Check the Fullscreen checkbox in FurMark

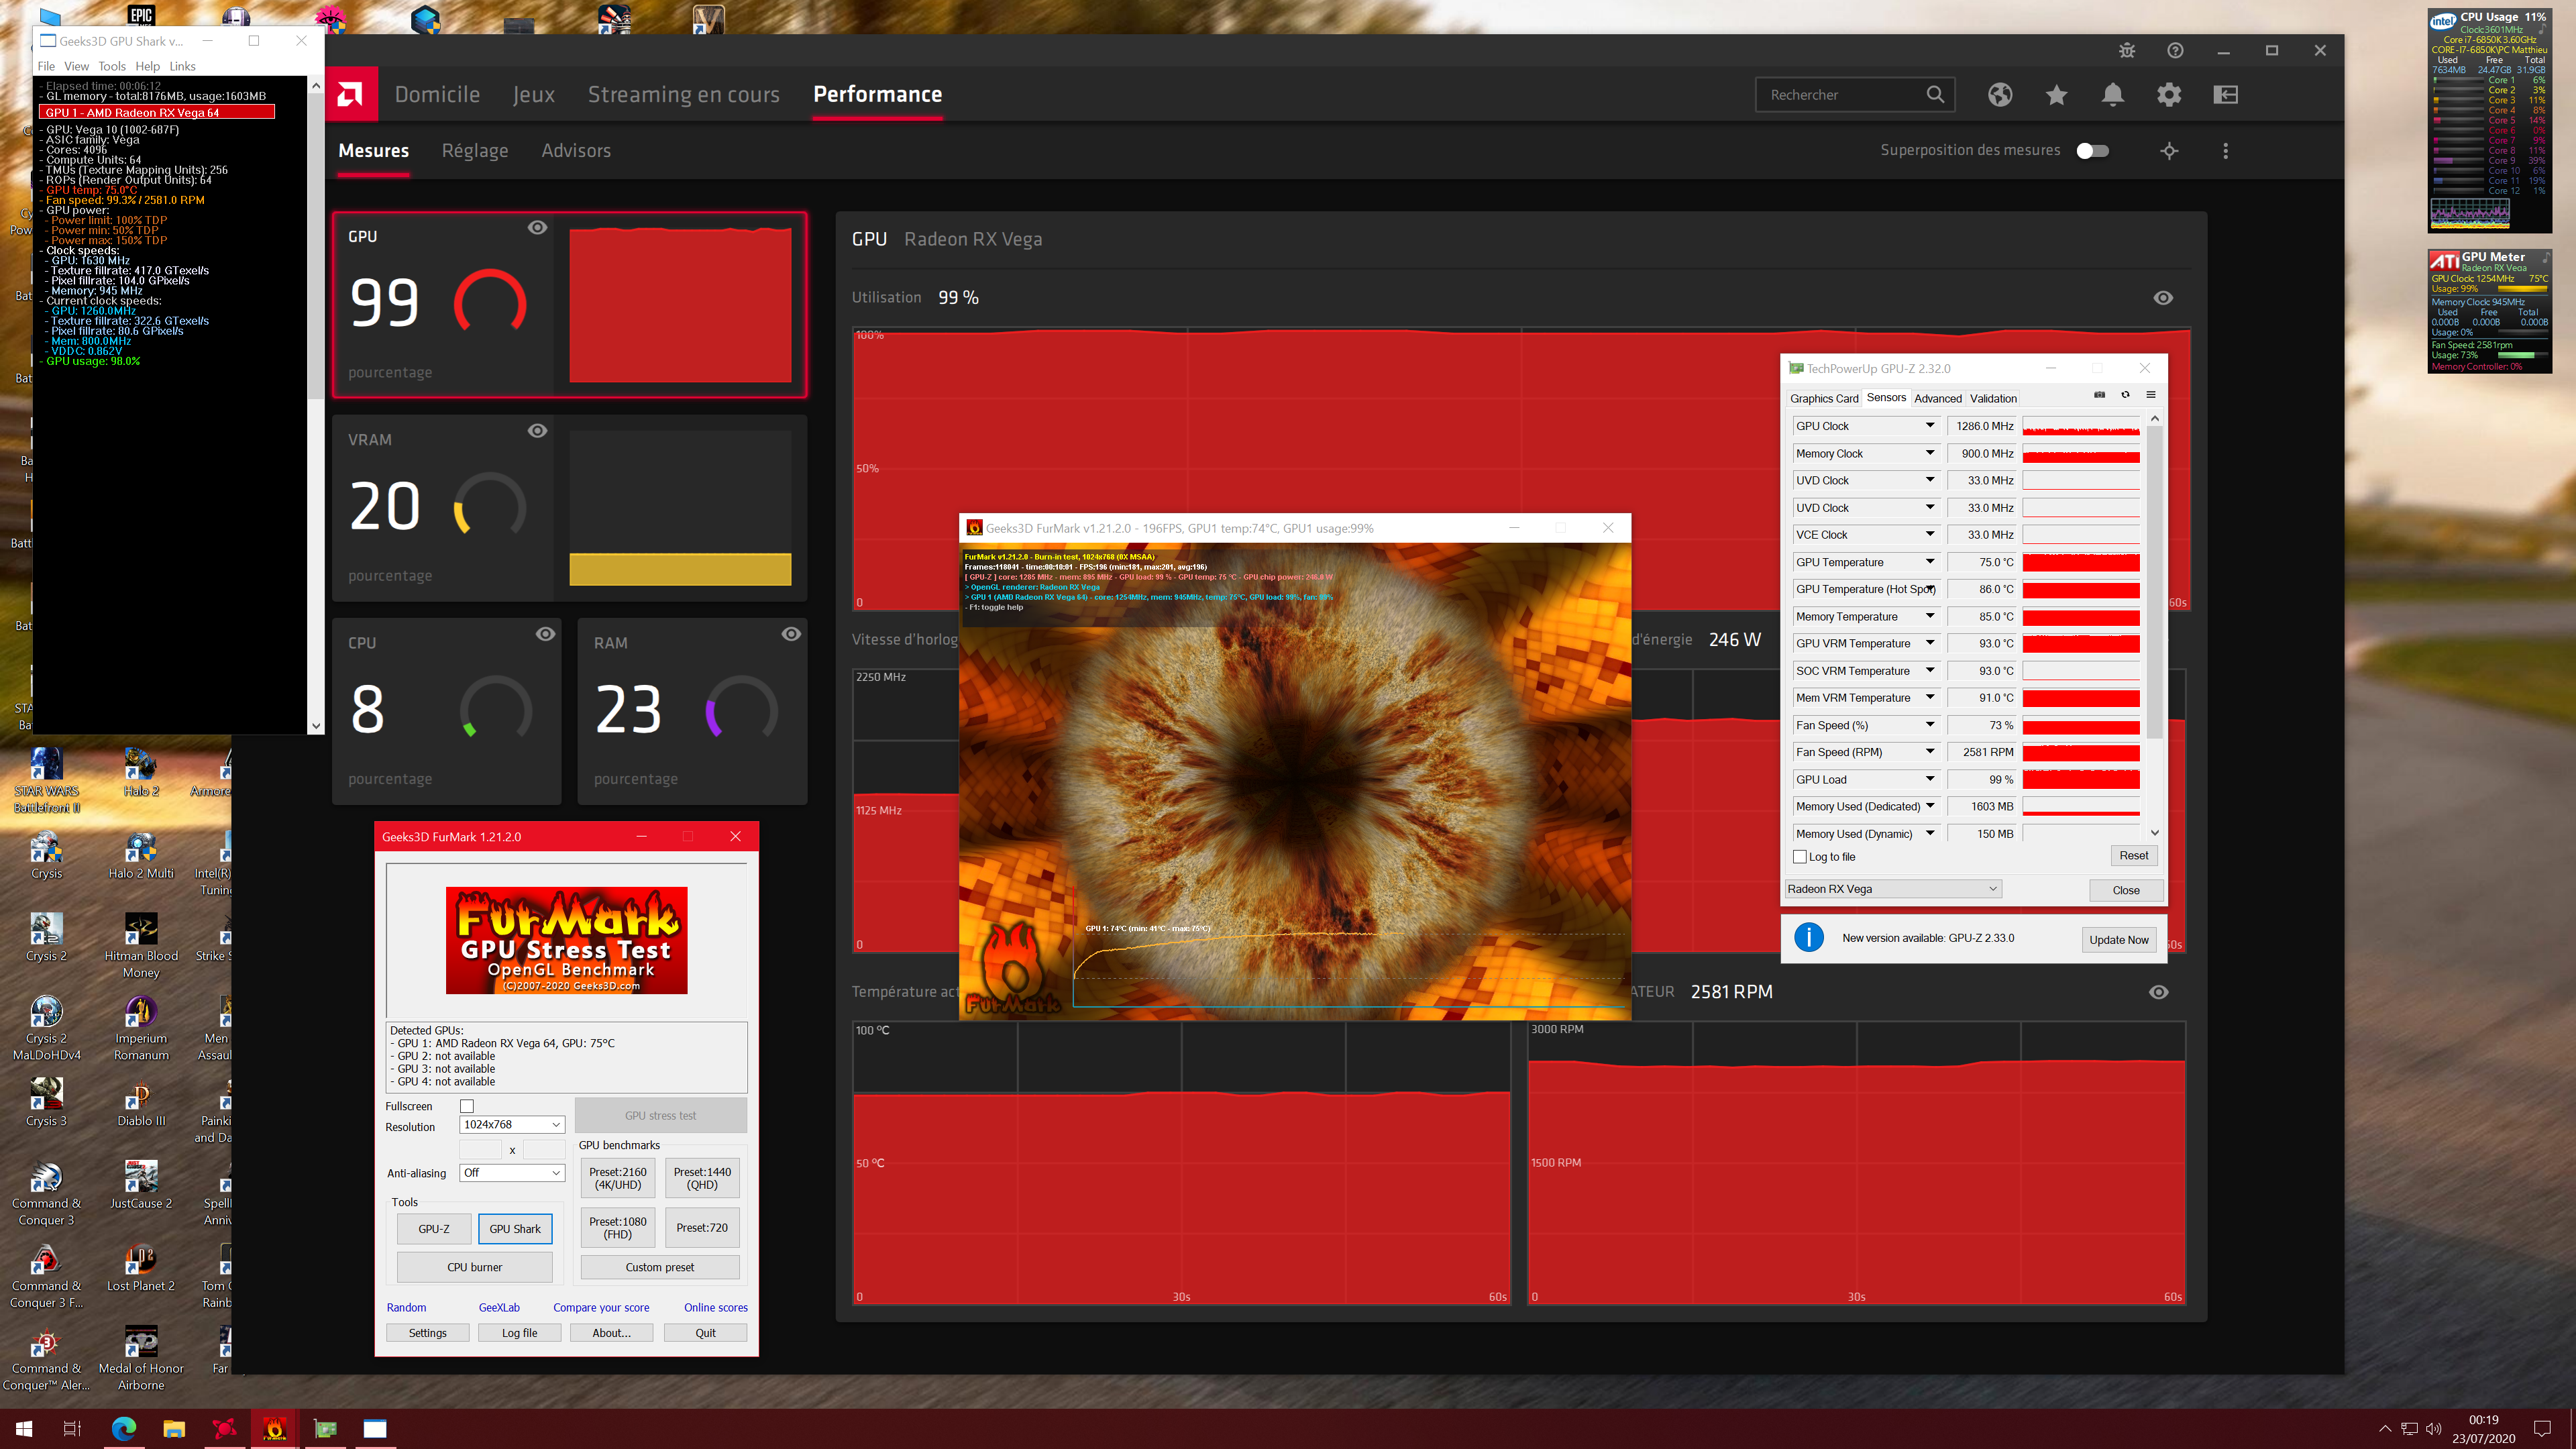tap(467, 1106)
